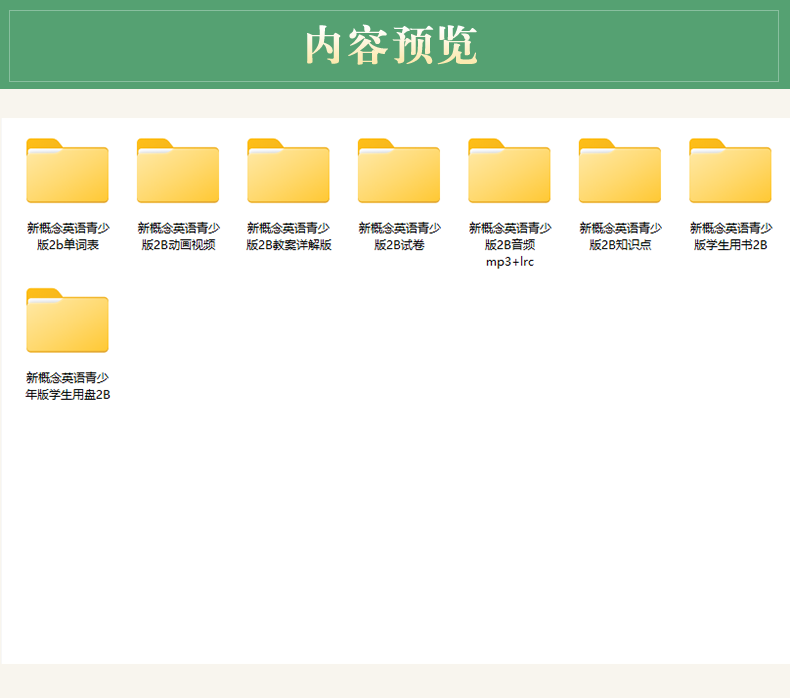
Task: Click the 内容预览 header title
Action: pos(391,45)
